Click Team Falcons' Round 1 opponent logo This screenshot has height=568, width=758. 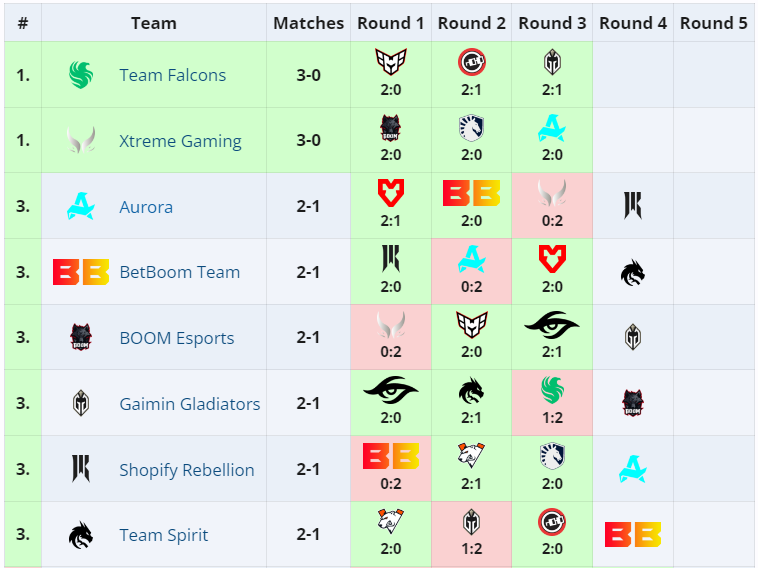coord(391,62)
